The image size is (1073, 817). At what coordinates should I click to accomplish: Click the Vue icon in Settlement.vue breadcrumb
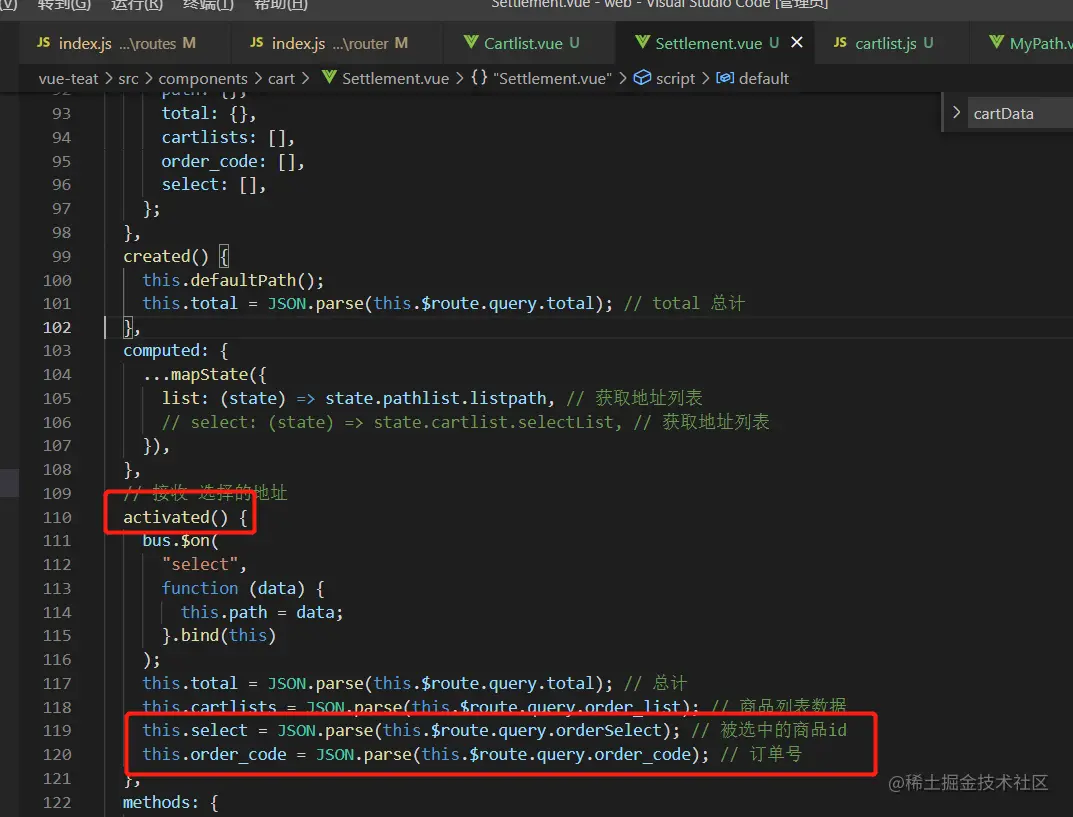point(329,77)
